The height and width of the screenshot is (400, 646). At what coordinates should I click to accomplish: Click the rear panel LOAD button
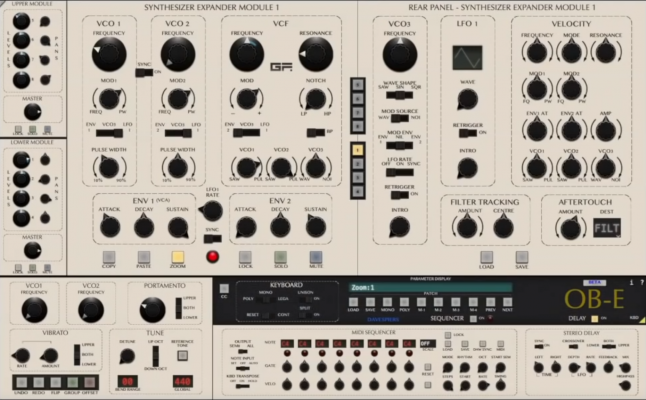pyautogui.click(x=487, y=257)
